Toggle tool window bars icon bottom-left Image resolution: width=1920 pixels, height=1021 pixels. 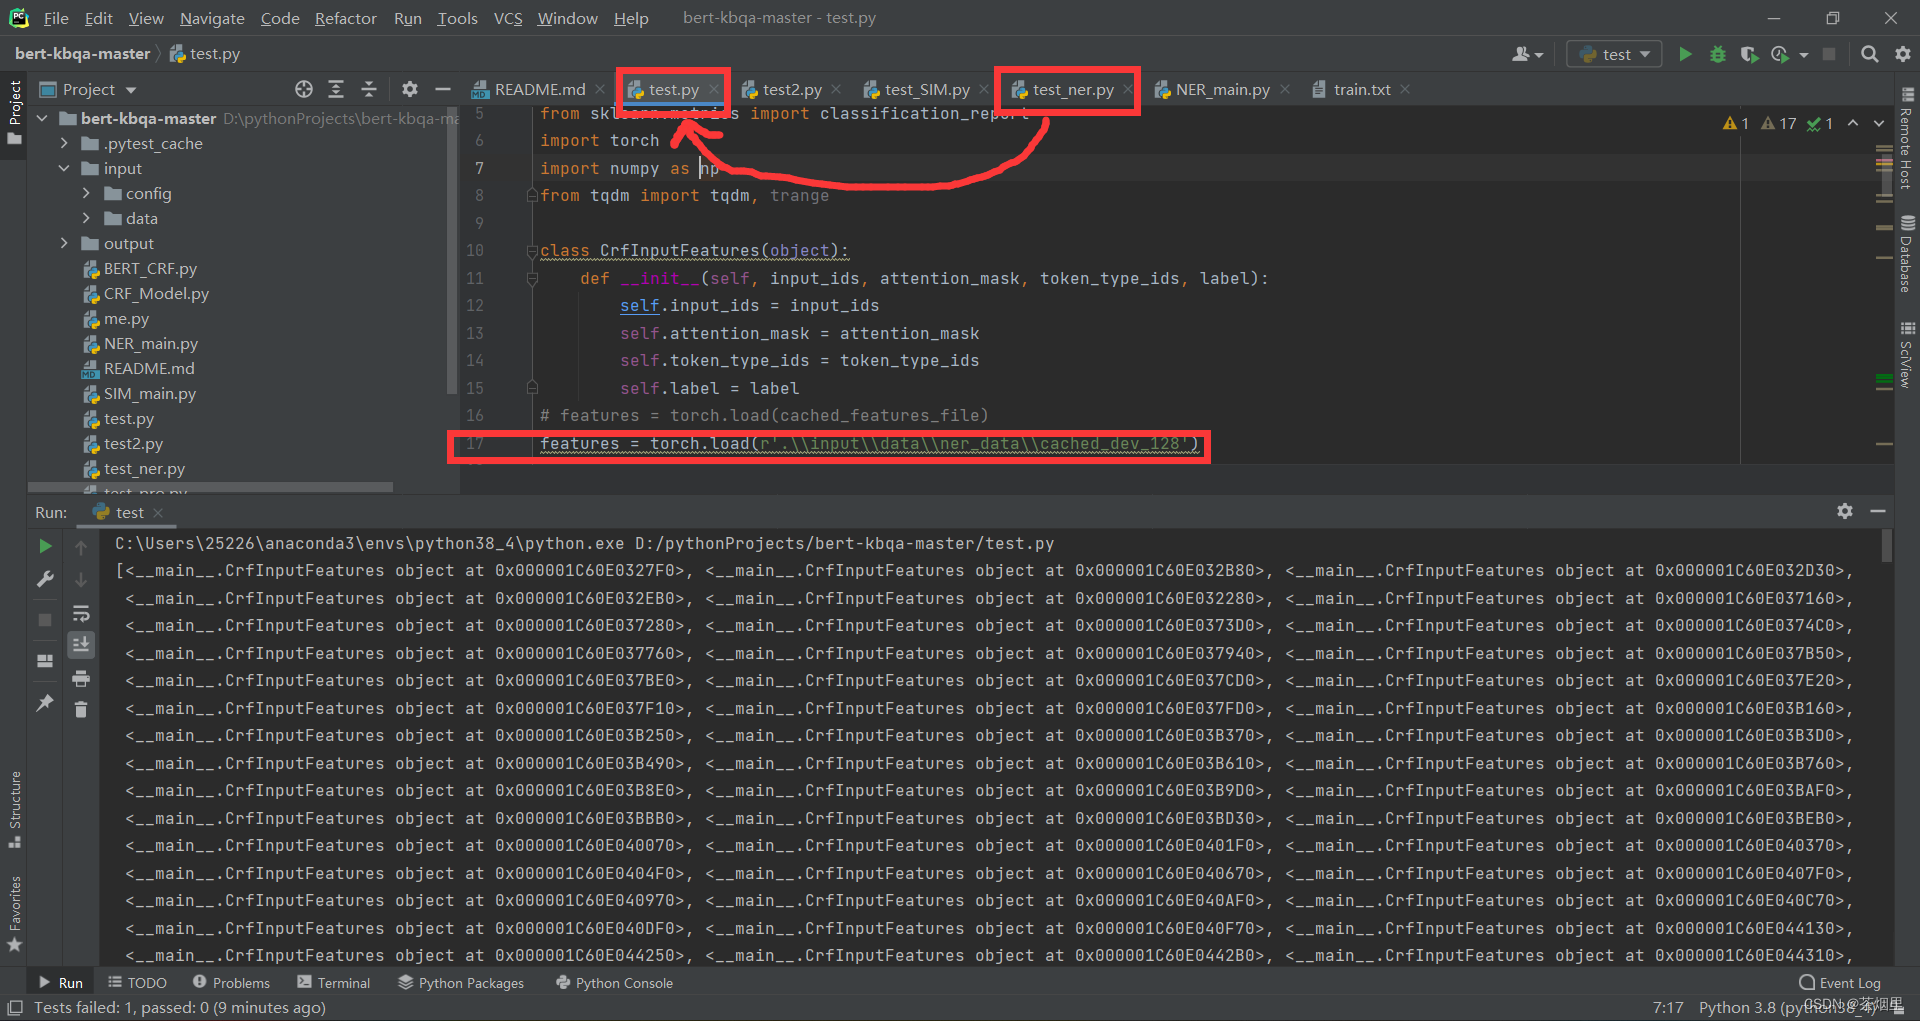[14, 1007]
